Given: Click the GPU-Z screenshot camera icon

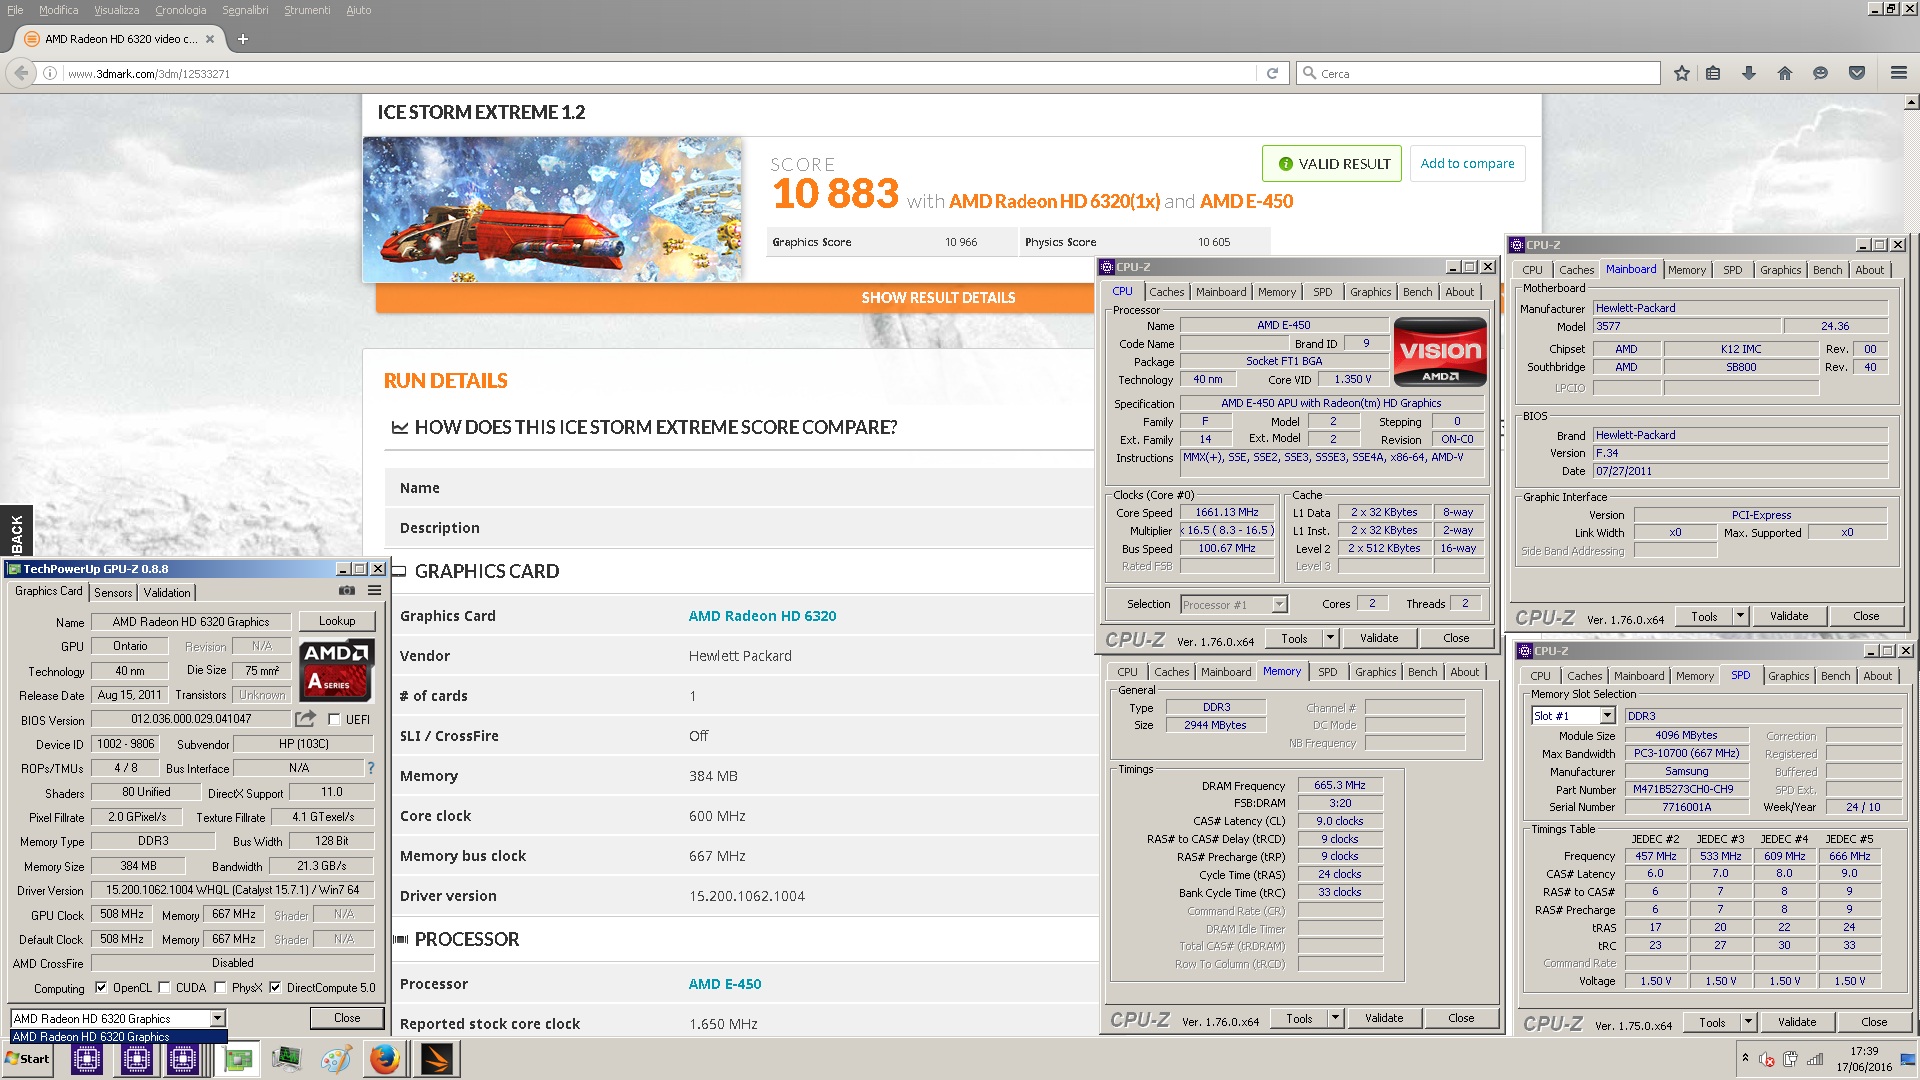Looking at the screenshot, I should coord(347,591).
